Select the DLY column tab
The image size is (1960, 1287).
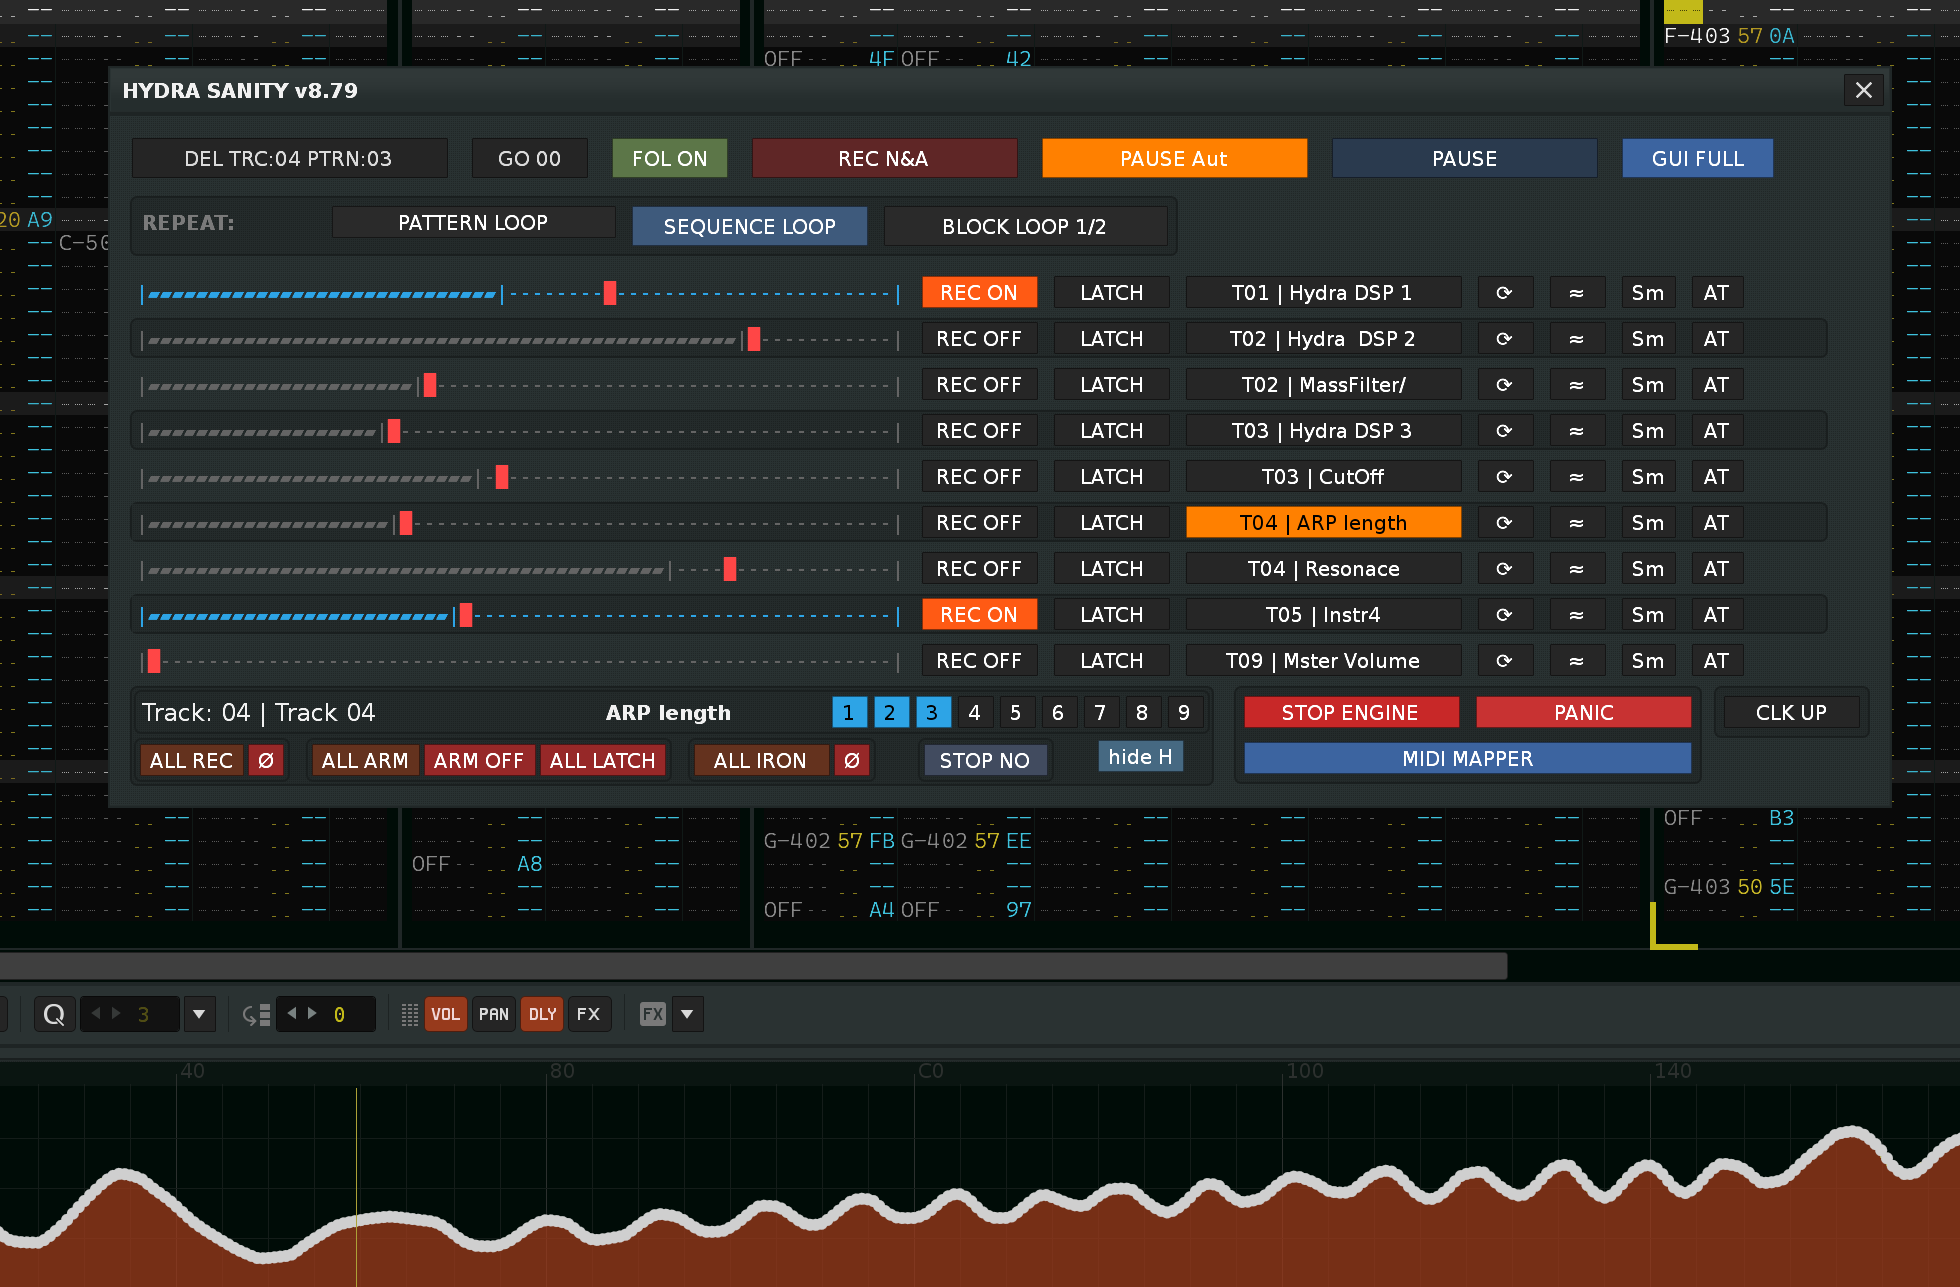coord(542,1014)
